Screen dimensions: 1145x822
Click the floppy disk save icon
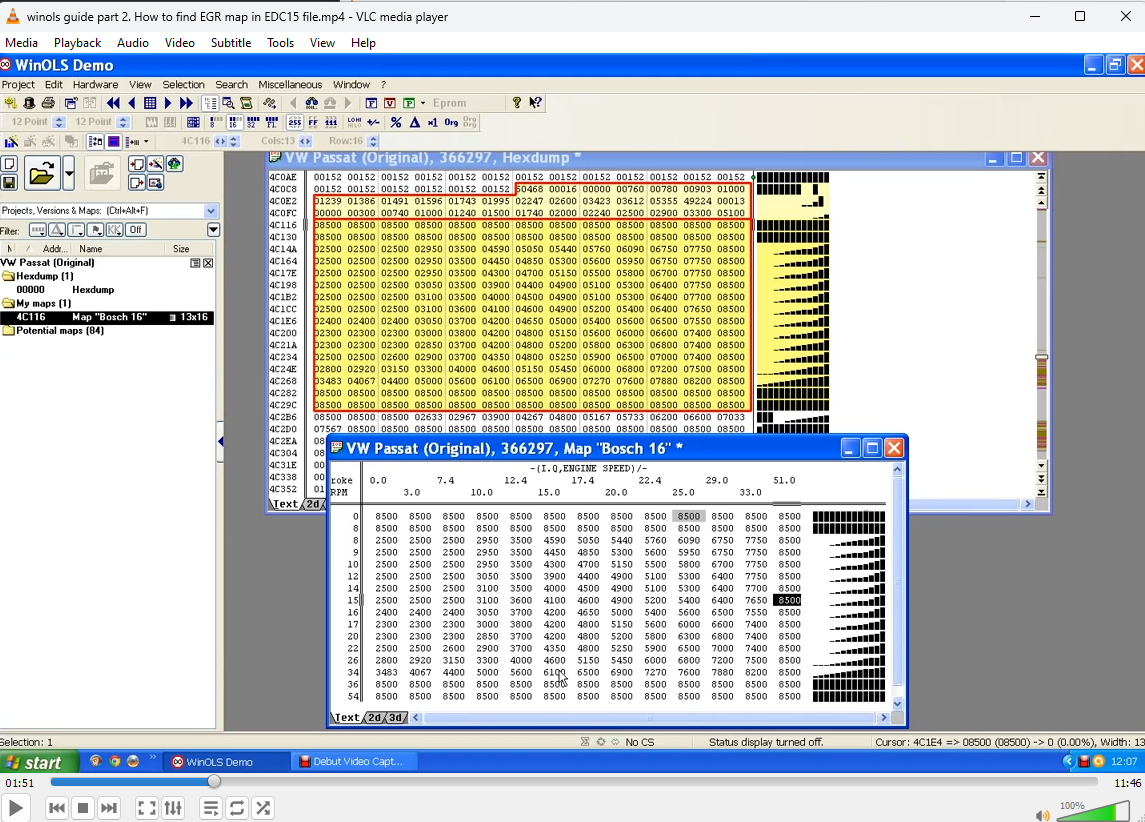(9, 183)
